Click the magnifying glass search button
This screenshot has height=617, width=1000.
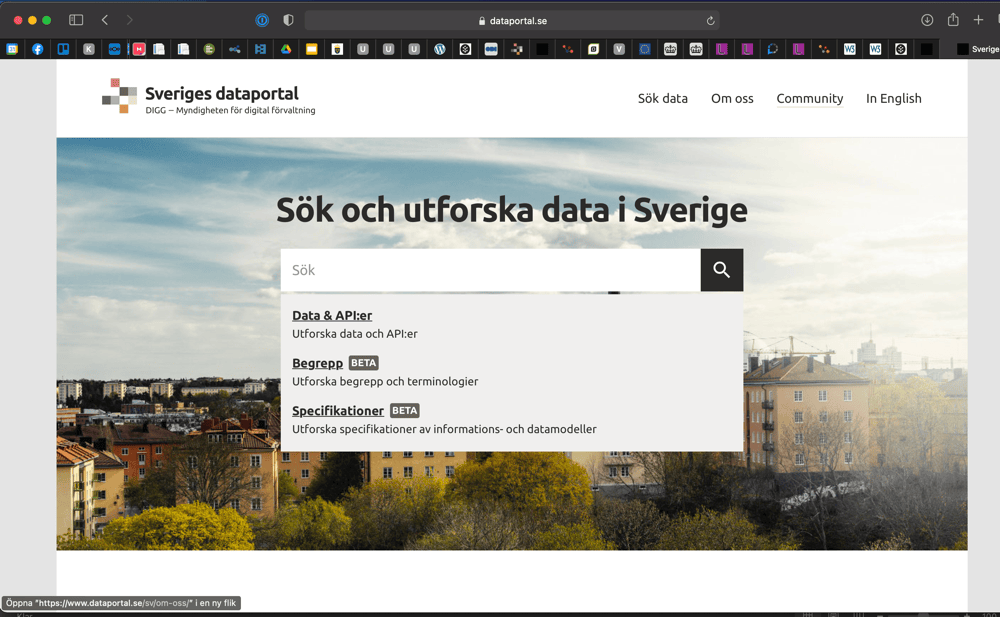pyautogui.click(x=721, y=270)
